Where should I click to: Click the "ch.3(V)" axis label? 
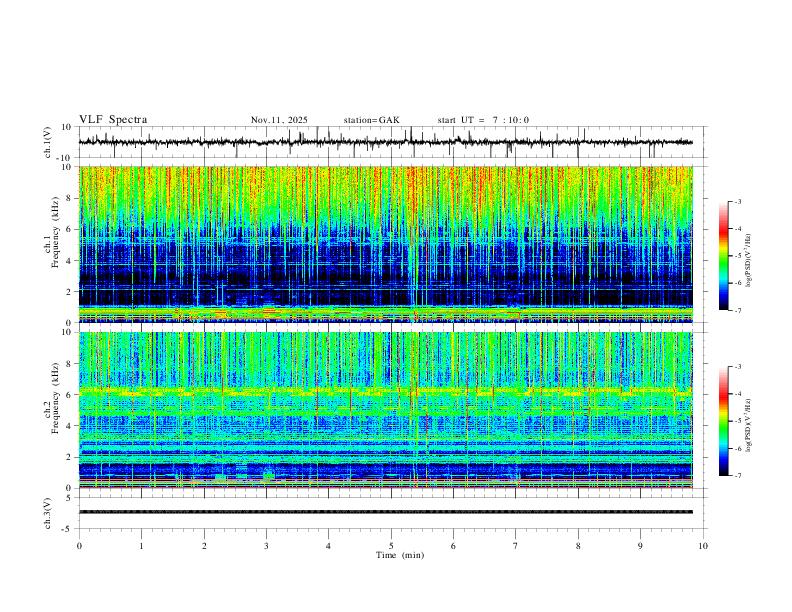pos(48,513)
